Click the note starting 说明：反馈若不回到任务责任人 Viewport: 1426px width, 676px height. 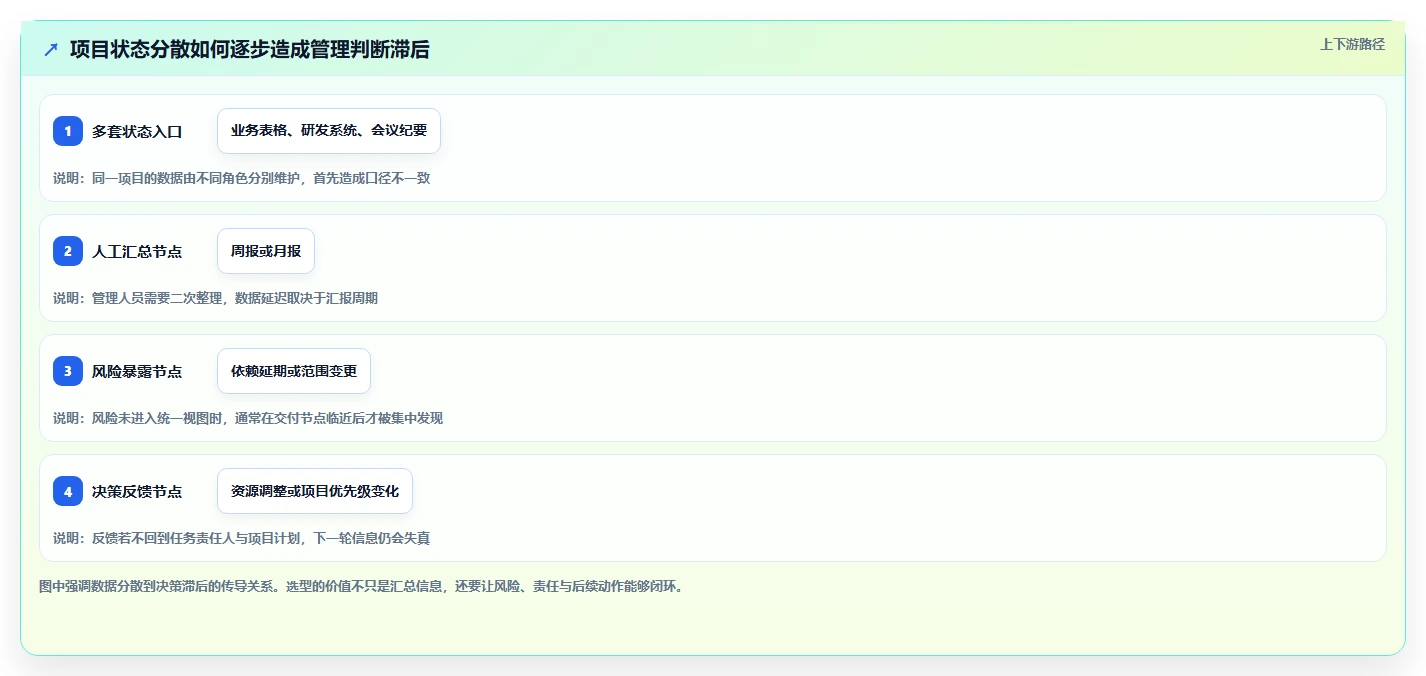click(x=242, y=538)
